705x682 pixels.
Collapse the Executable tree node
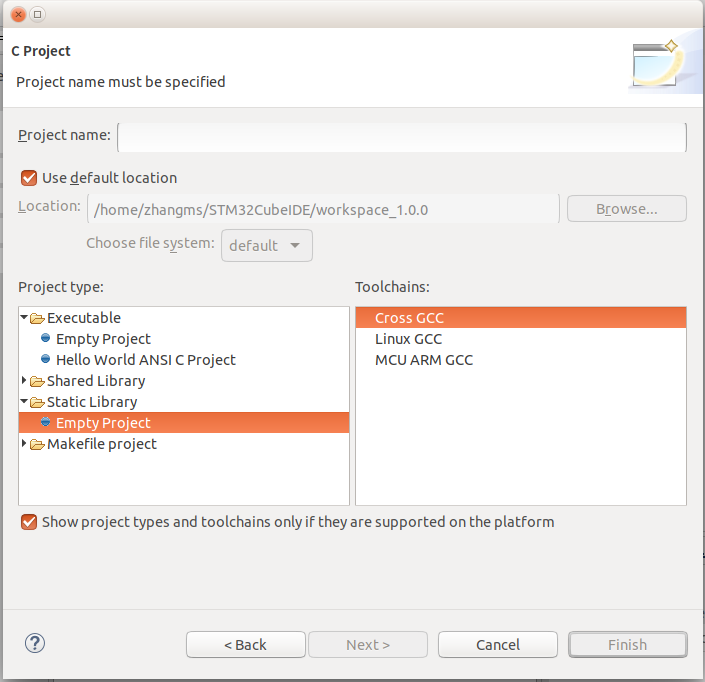click(x=24, y=318)
